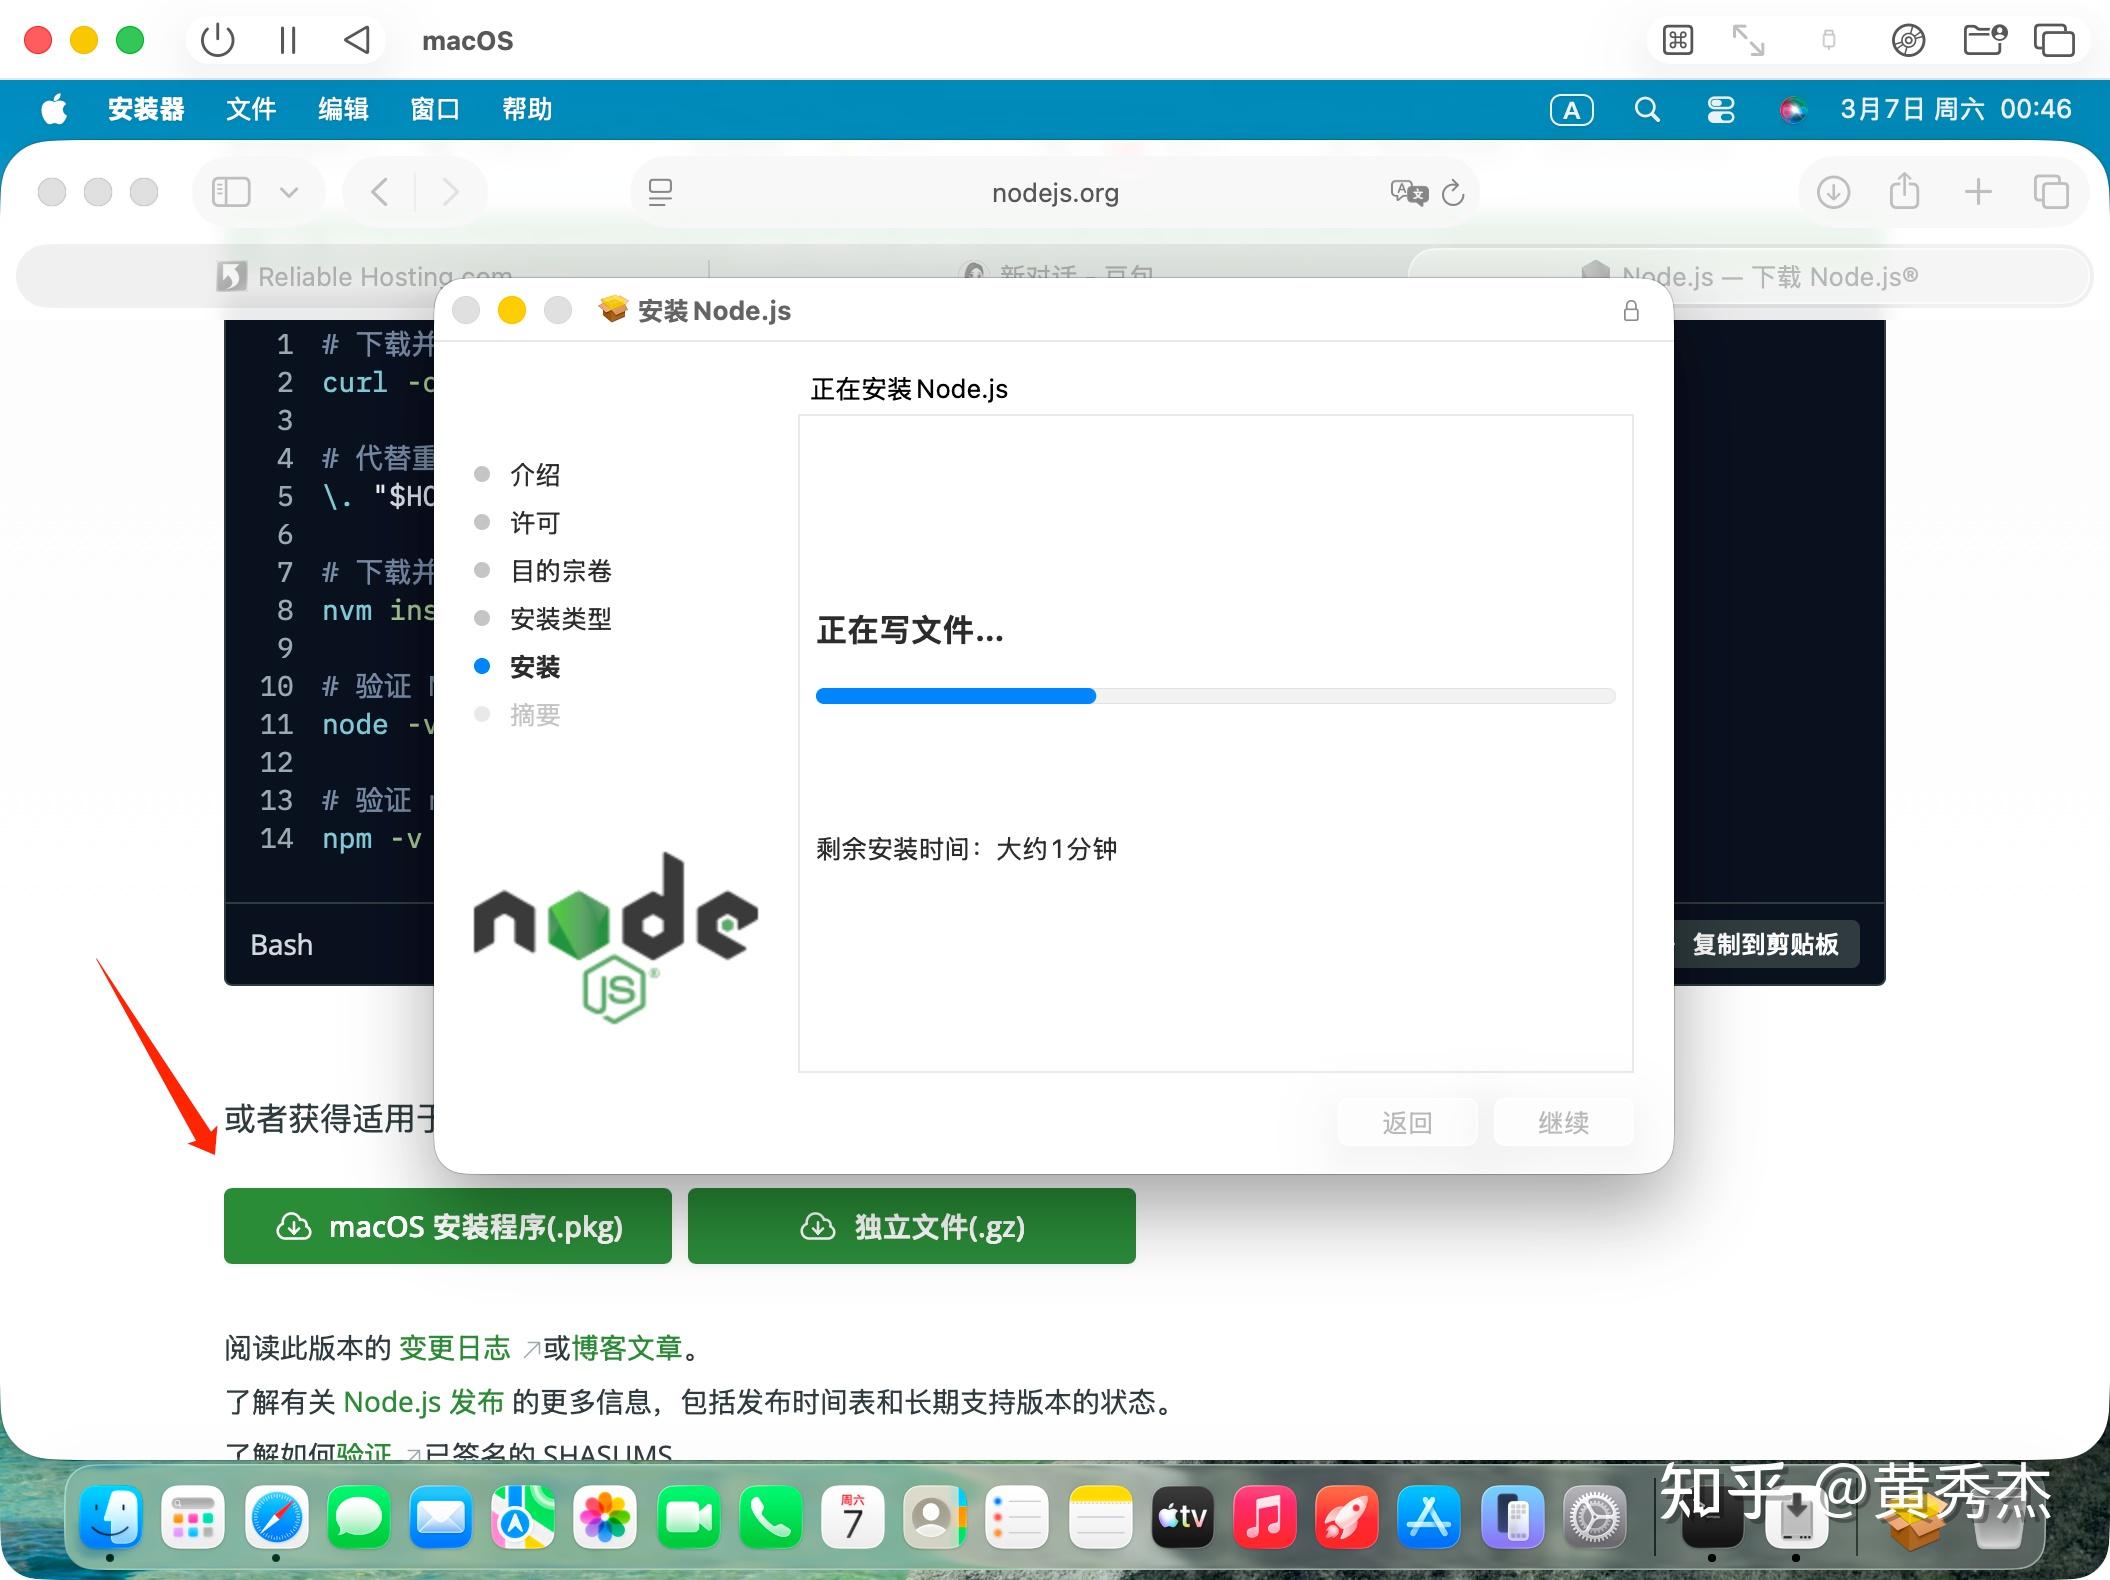This screenshot has height=1580, width=2110.
Task: Open Control Center toggles in the menu bar
Action: coord(1720,110)
